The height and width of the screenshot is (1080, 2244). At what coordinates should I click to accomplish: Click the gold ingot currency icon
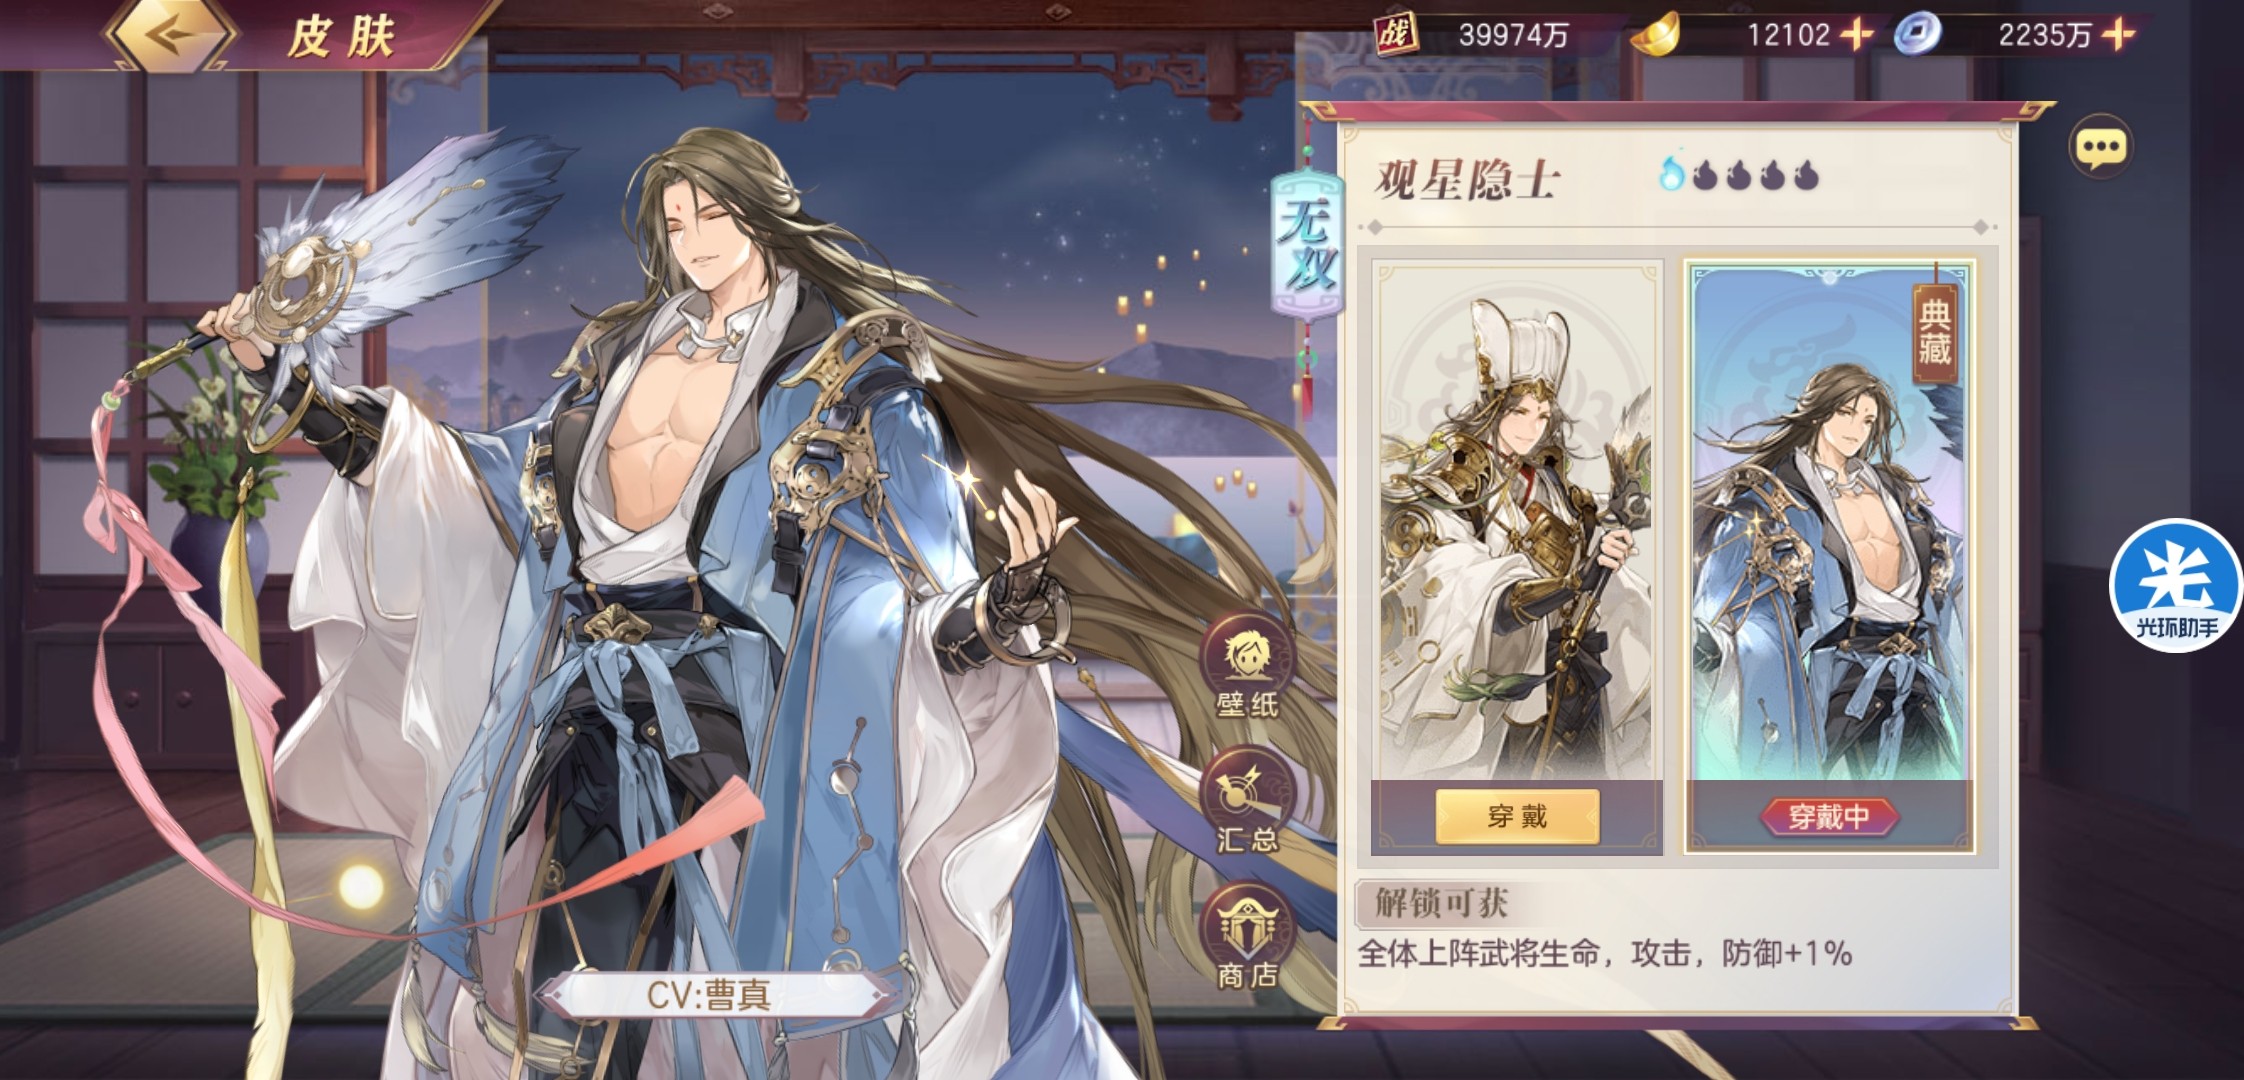click(x=1654, y=36)
